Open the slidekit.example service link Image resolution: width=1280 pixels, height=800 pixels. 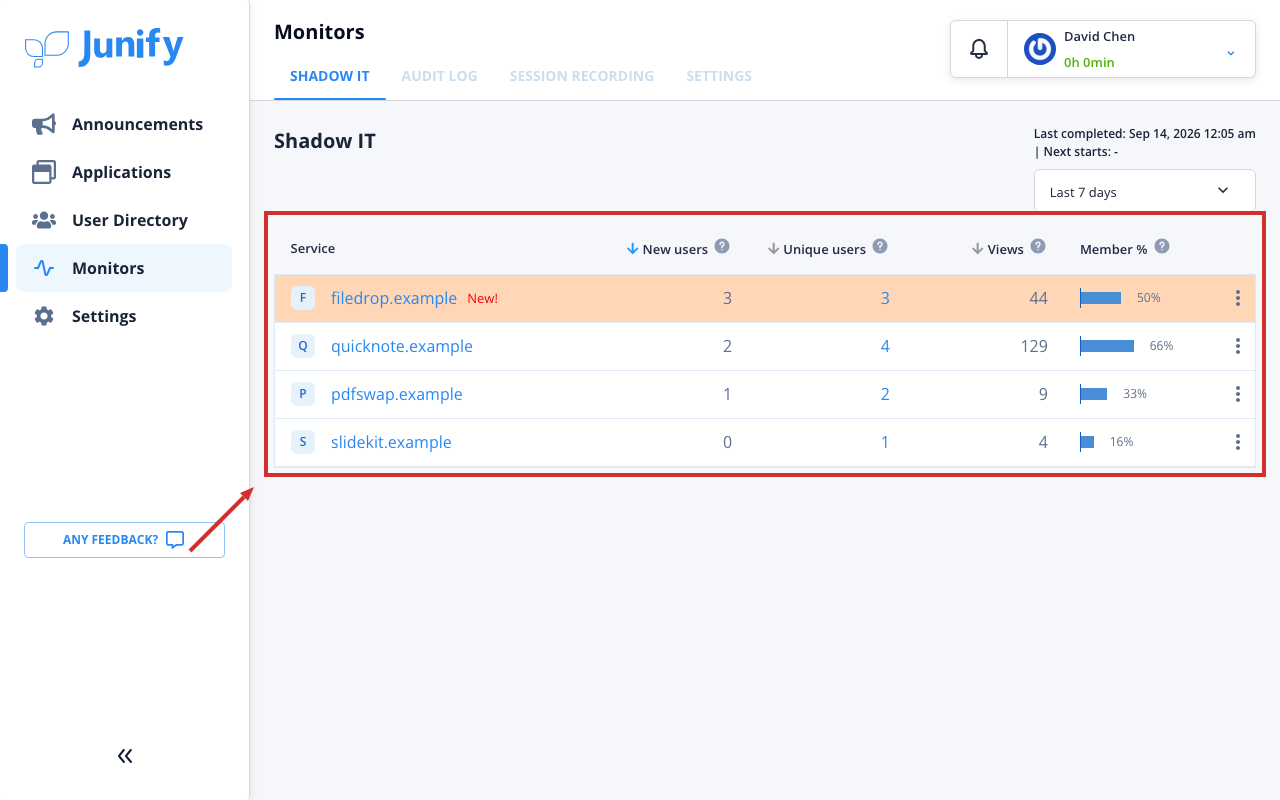[391, 442]
